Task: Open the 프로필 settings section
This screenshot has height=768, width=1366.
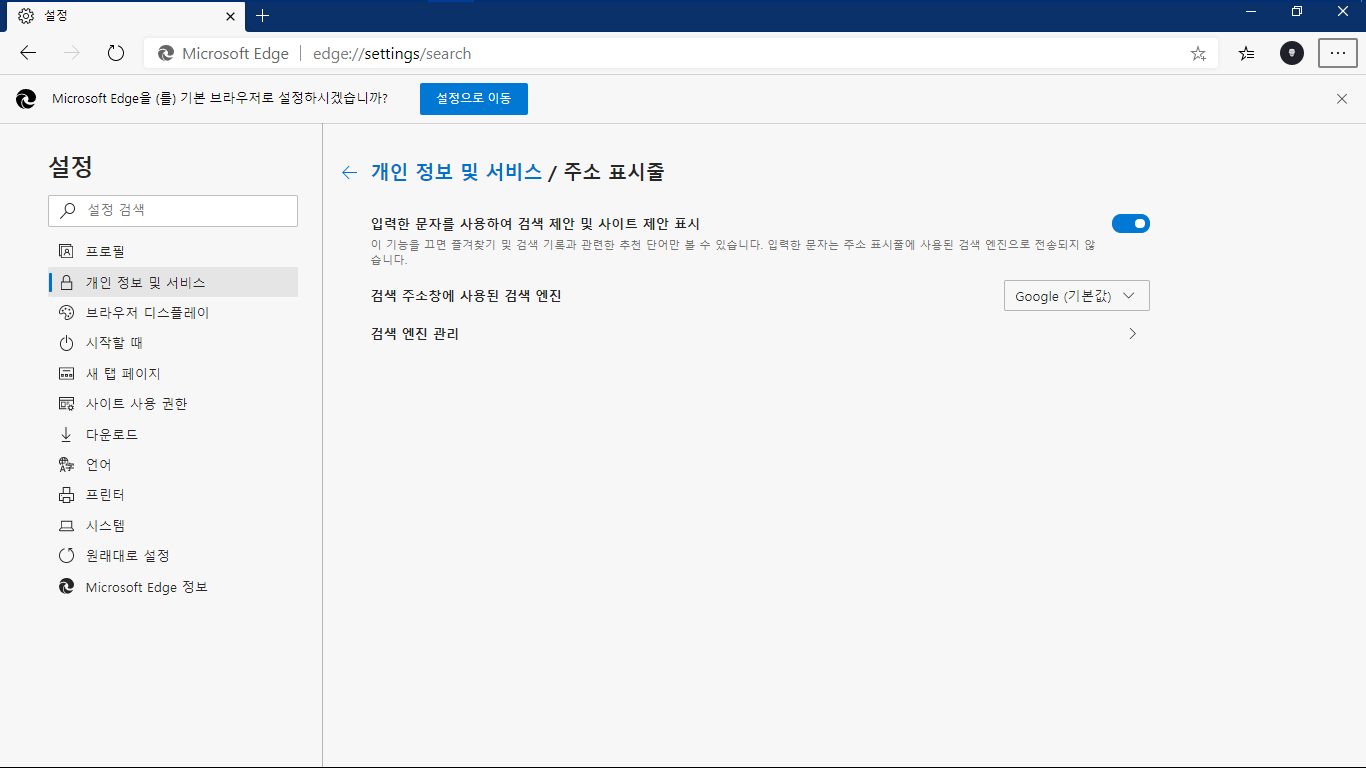Action: (173, 251)
